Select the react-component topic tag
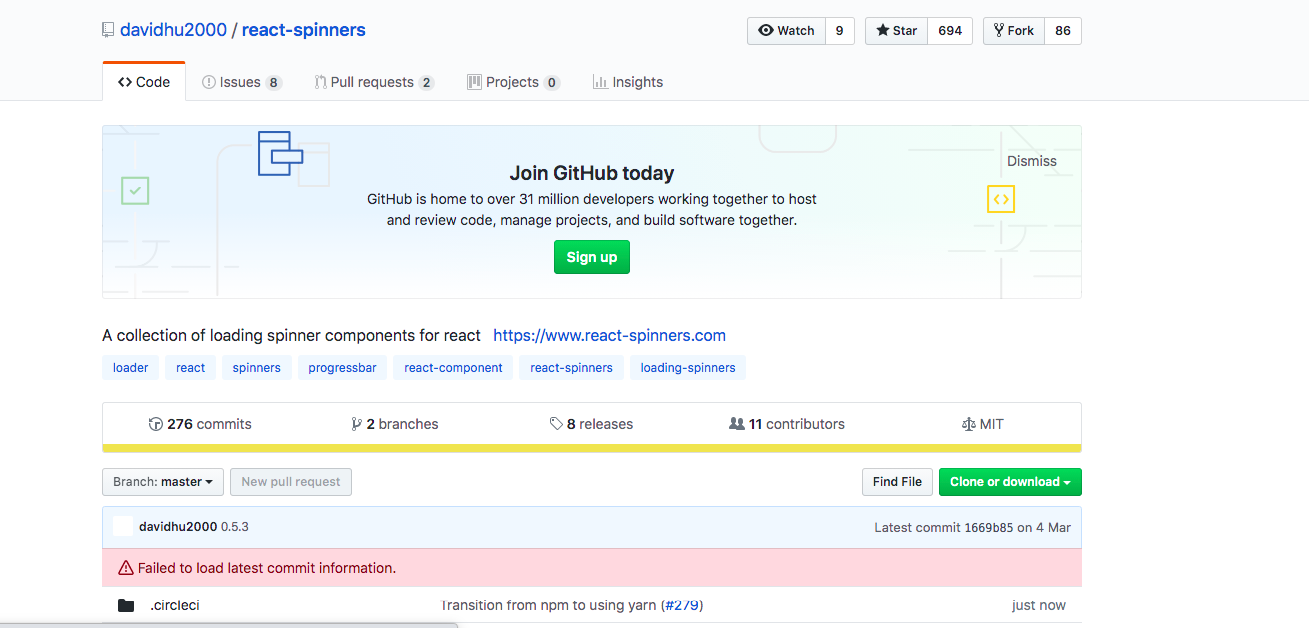The width and height of the screenshot is (1309, 628). [x=453, y=368]
